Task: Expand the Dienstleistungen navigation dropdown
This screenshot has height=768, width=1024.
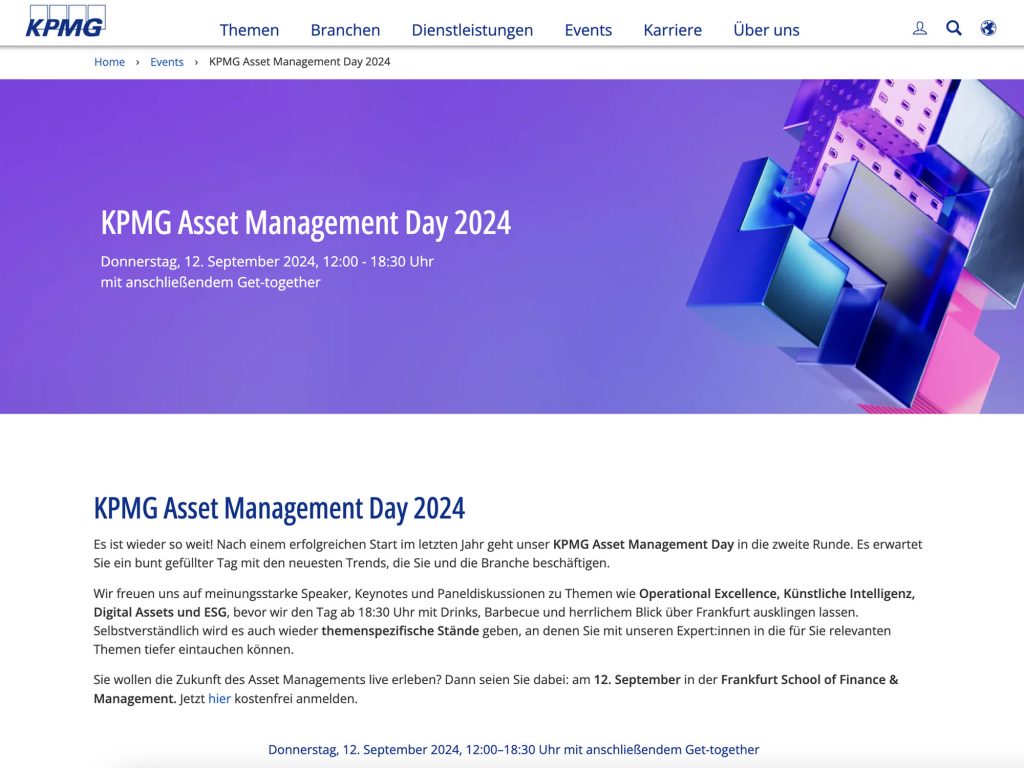Action: coord(471,30)
